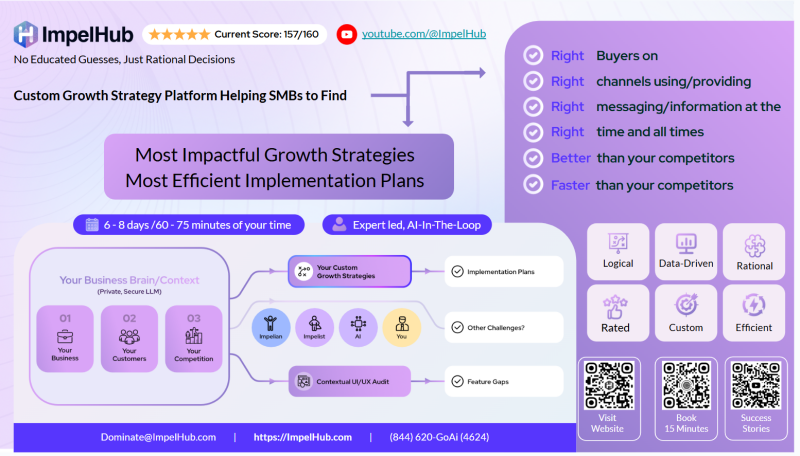Click the Visit Website QR code
800x456 pixels.
pyautogui.click(x=609, y=385)
